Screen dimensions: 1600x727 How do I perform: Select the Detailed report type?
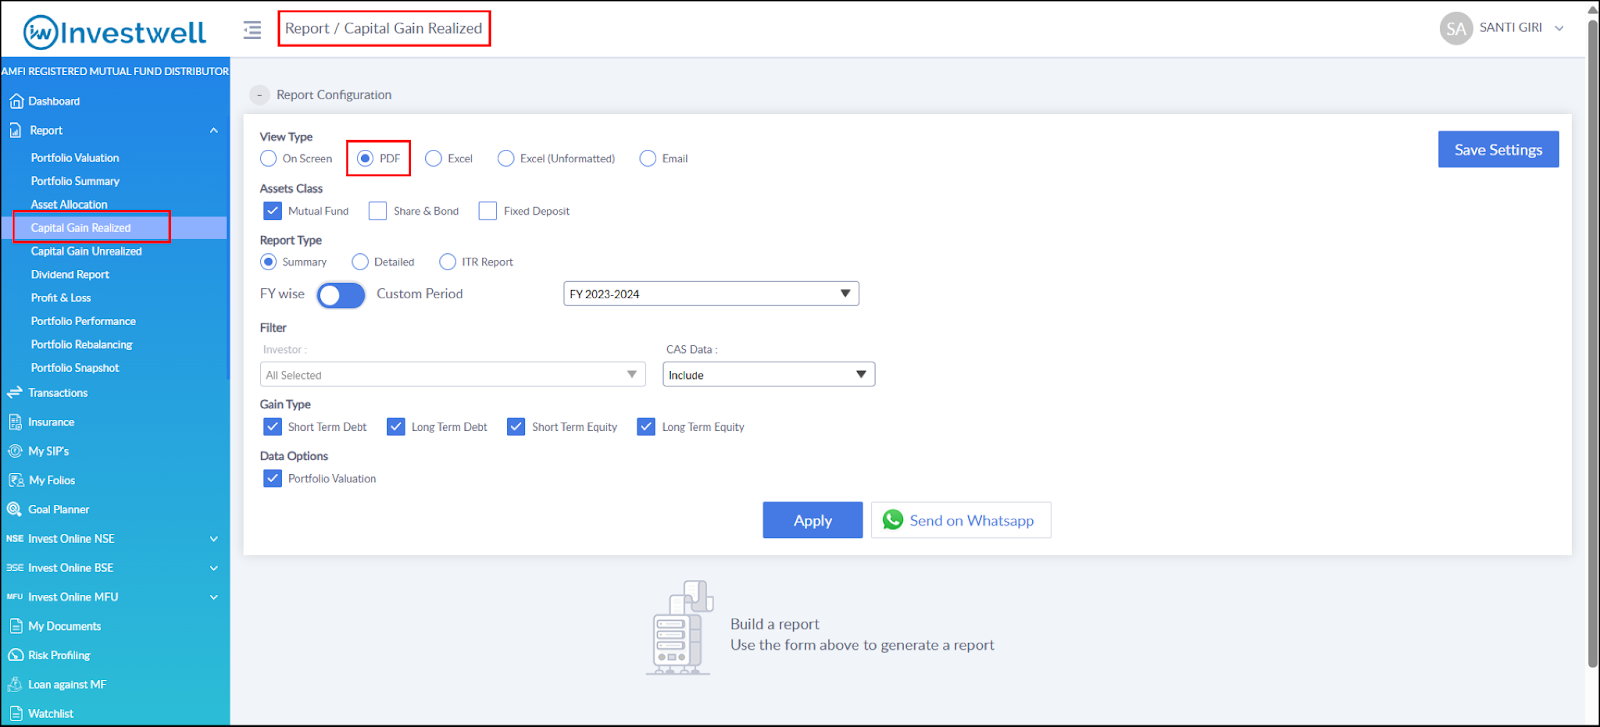tap(360, 262)
